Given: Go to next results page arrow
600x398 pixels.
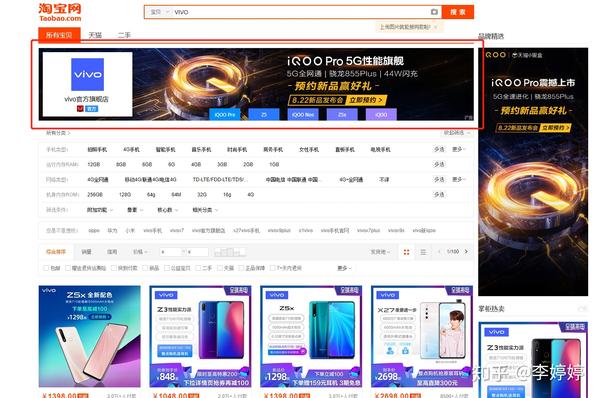Looking at the screenshot, I should coord(466,251).
